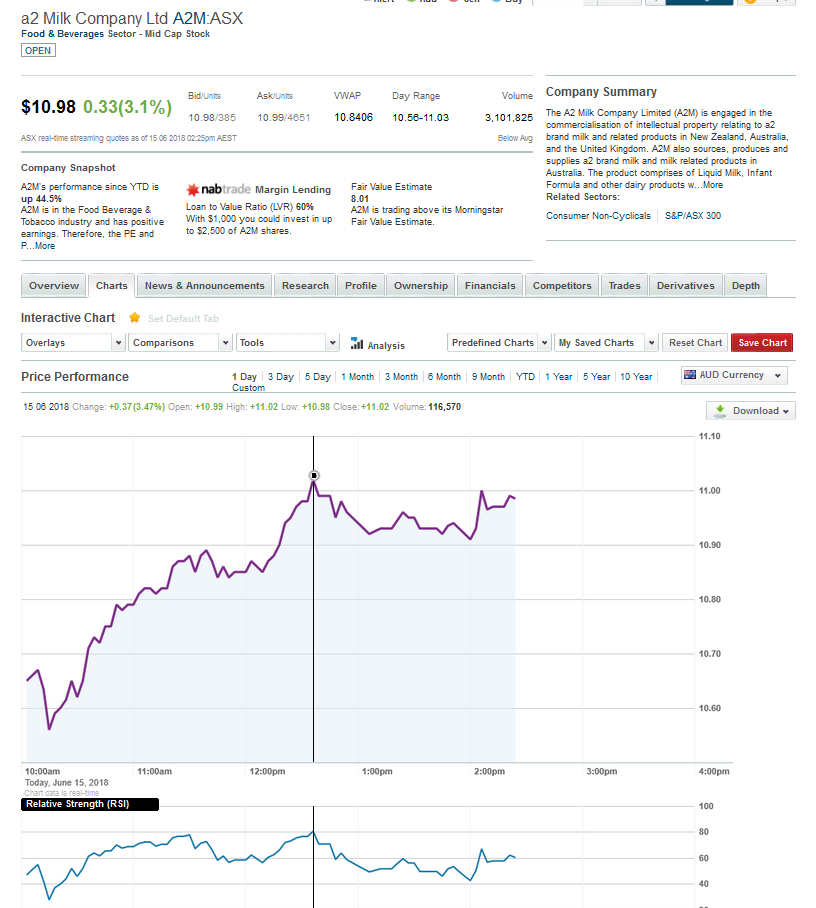Click the green download arrow icon
816x908 pixels.
pos(720,411)
